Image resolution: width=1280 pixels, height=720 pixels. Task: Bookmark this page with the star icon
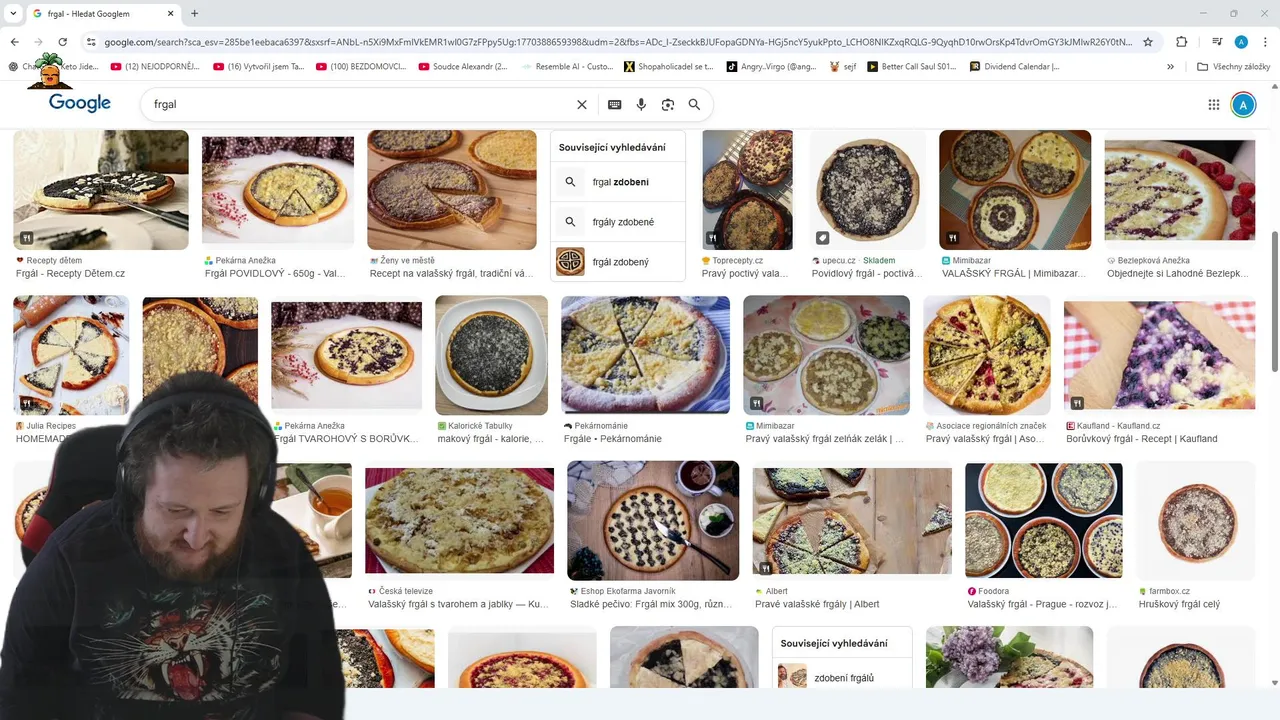(x=1148, y=42)
